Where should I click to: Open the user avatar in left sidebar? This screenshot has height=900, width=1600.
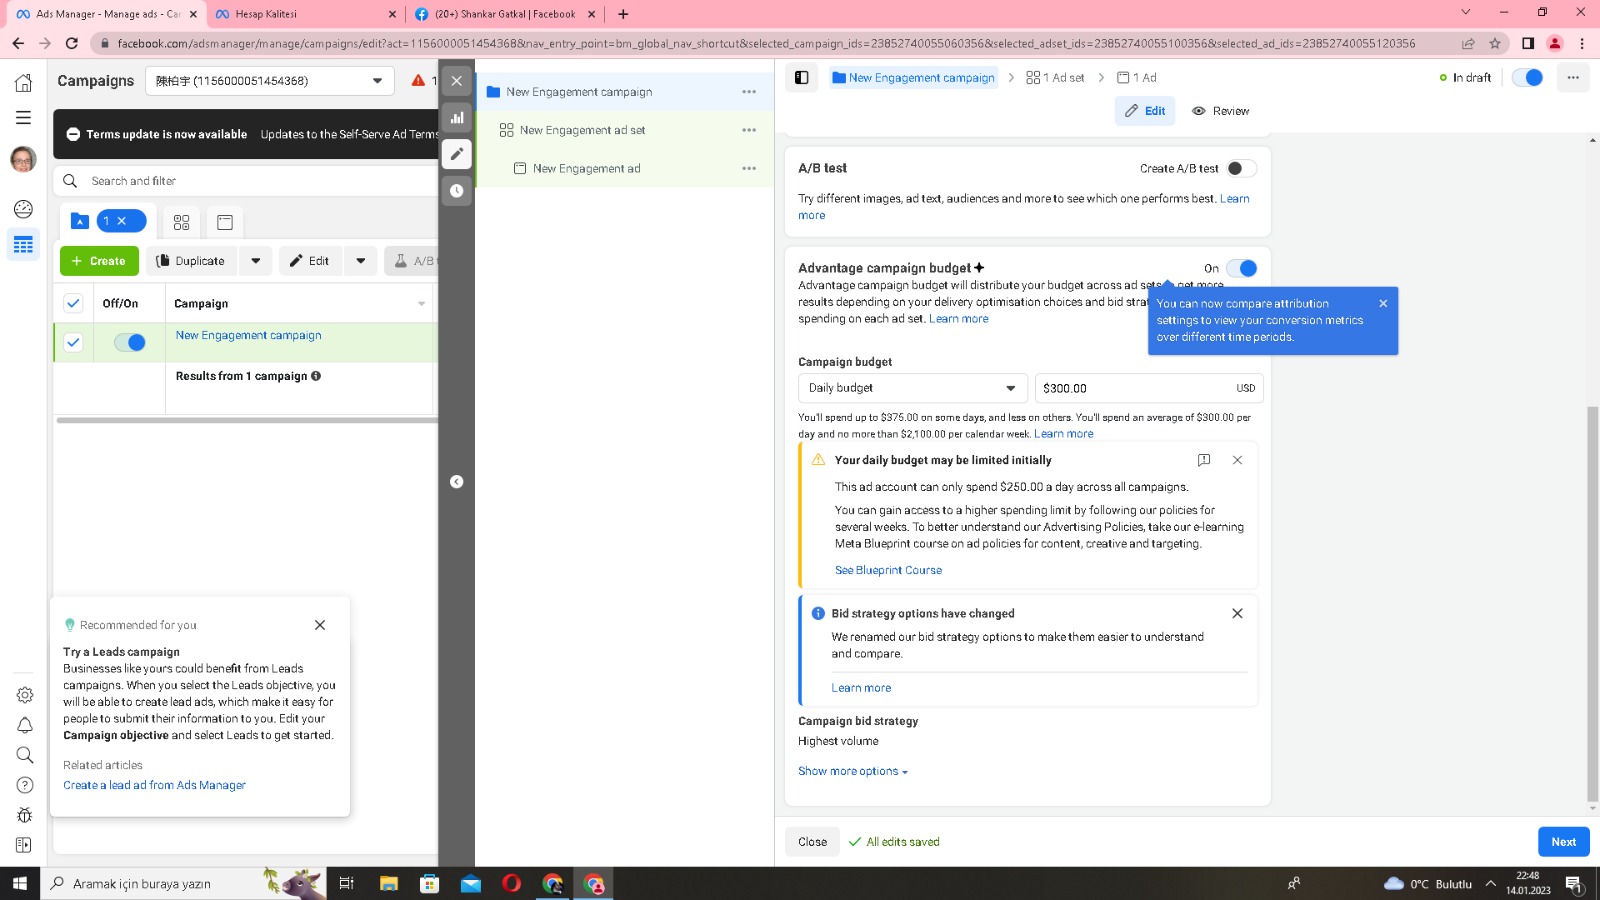pyautogui.click(x=23, y=159)
